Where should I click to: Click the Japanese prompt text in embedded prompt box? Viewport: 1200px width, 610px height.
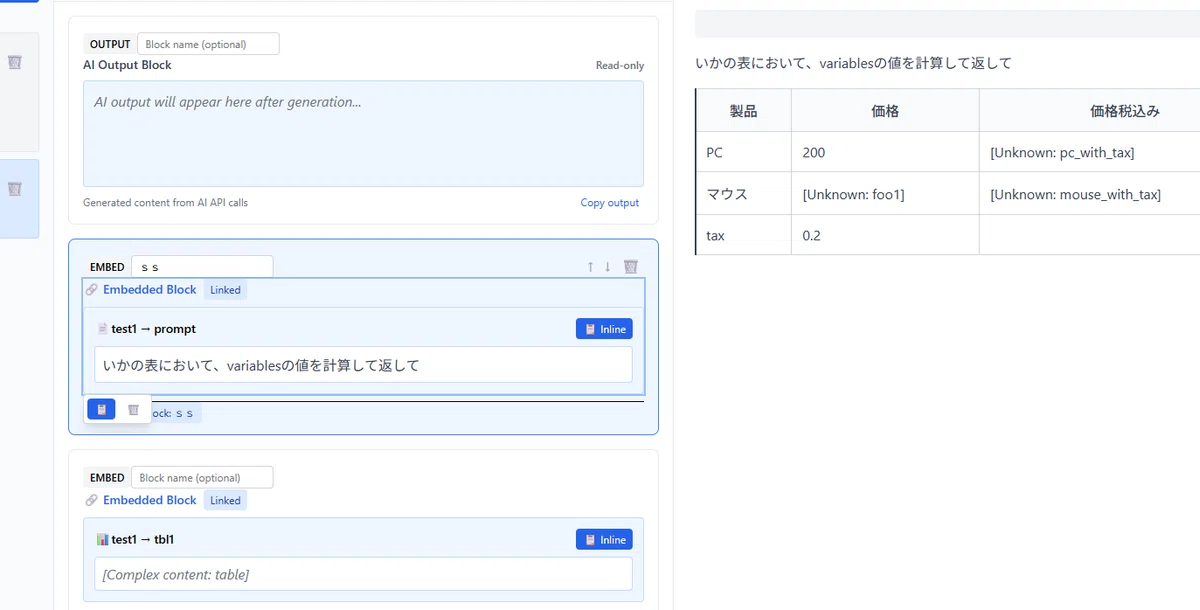pyautogui.click(x=261, y=365)
